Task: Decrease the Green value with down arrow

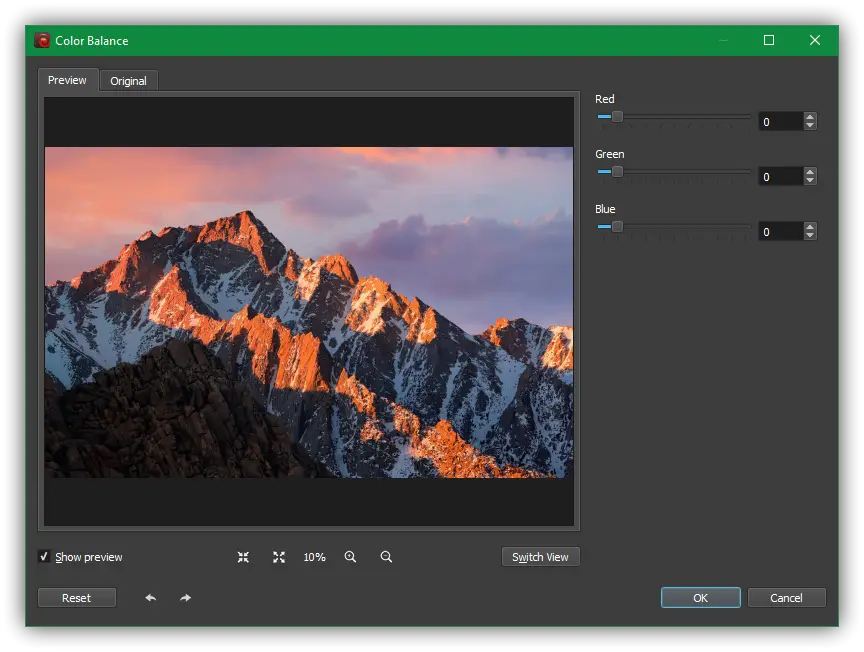Action: 810,181
